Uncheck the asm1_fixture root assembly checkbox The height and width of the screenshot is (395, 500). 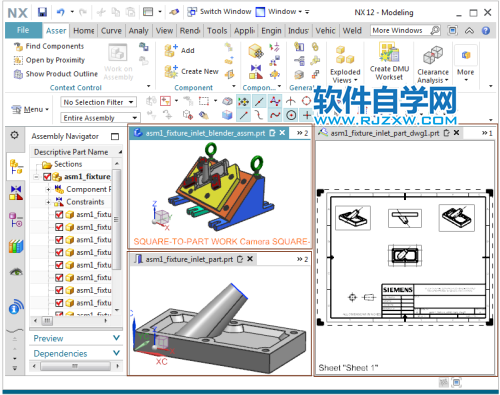click(47, 177)
